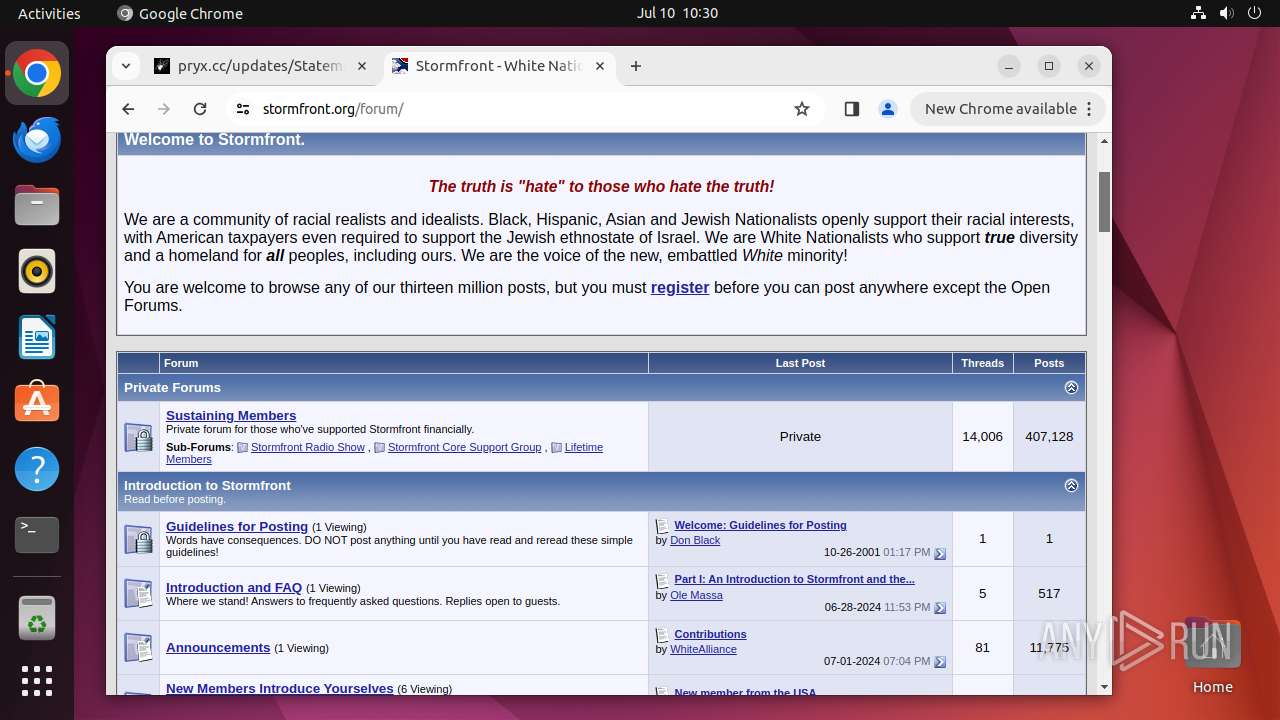Screen dimensions: 1280x720
Task: Click forum status icon beside Guidelines for Posting
Action: point(138,539)
